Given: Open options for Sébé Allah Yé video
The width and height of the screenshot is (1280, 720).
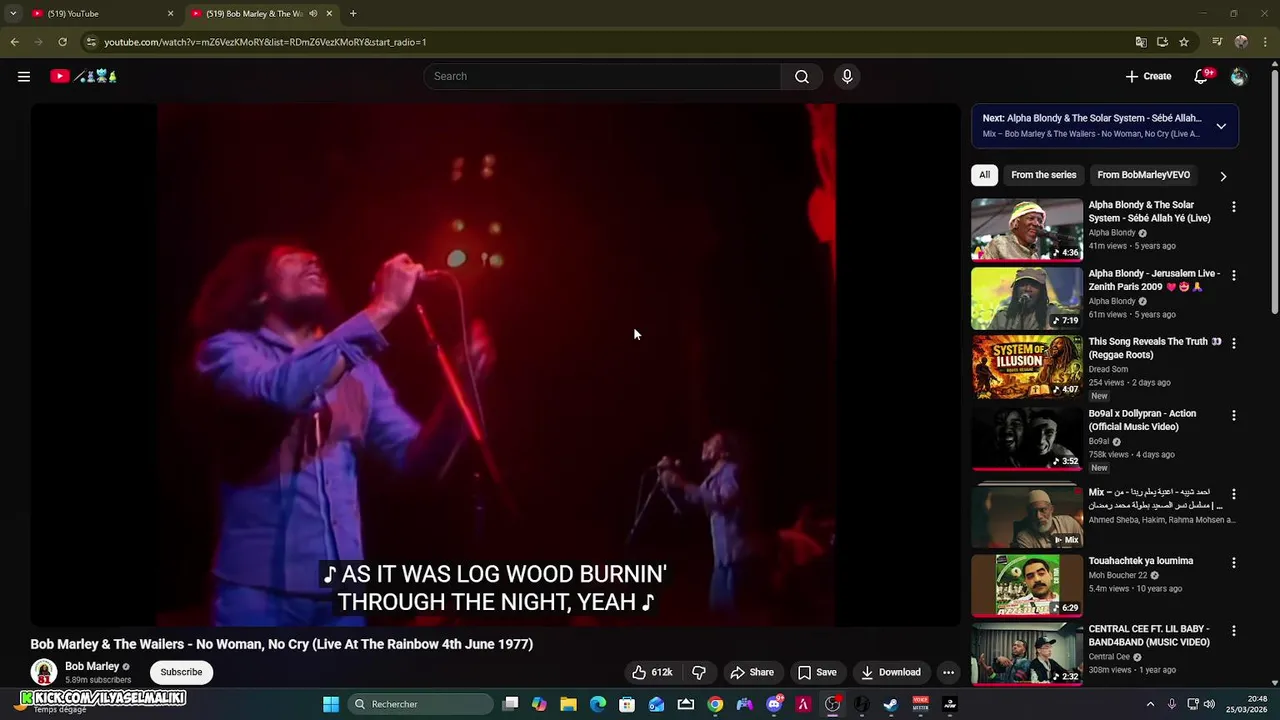Looking at the screenshot, I should click(x=1233, y=206).
